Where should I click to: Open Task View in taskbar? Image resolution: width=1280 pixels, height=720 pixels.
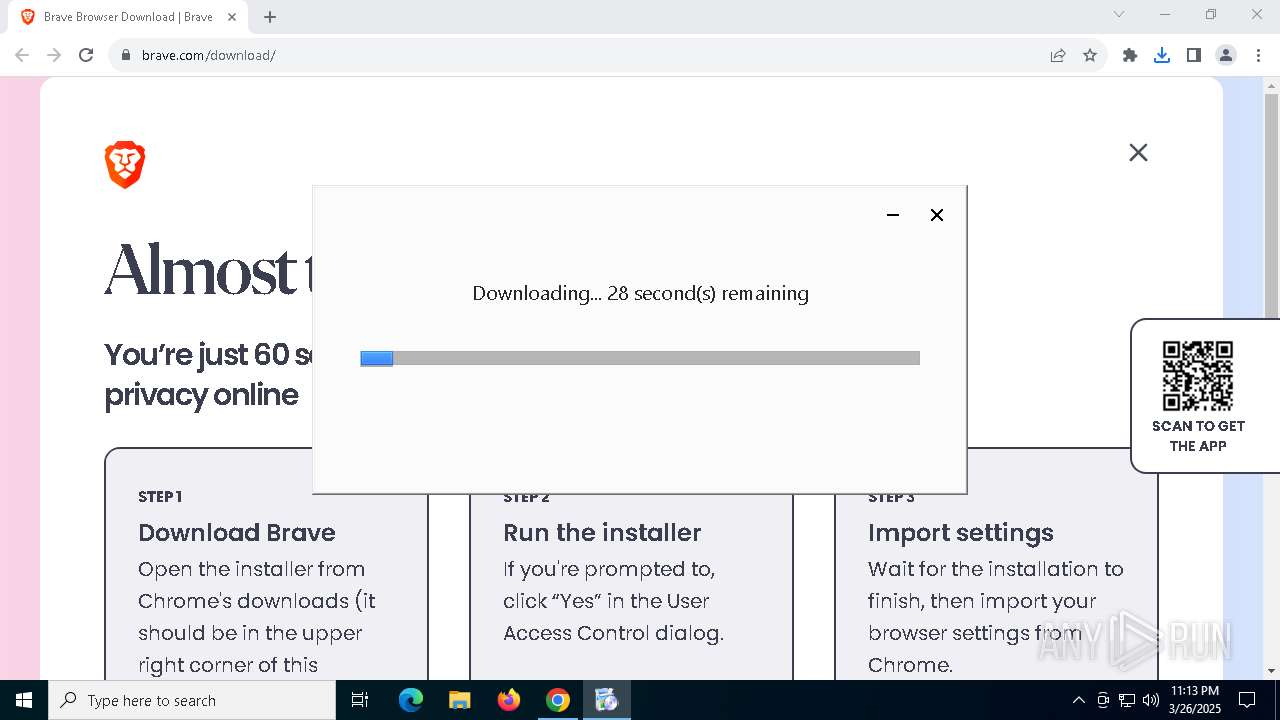click(x=360, y=700)
